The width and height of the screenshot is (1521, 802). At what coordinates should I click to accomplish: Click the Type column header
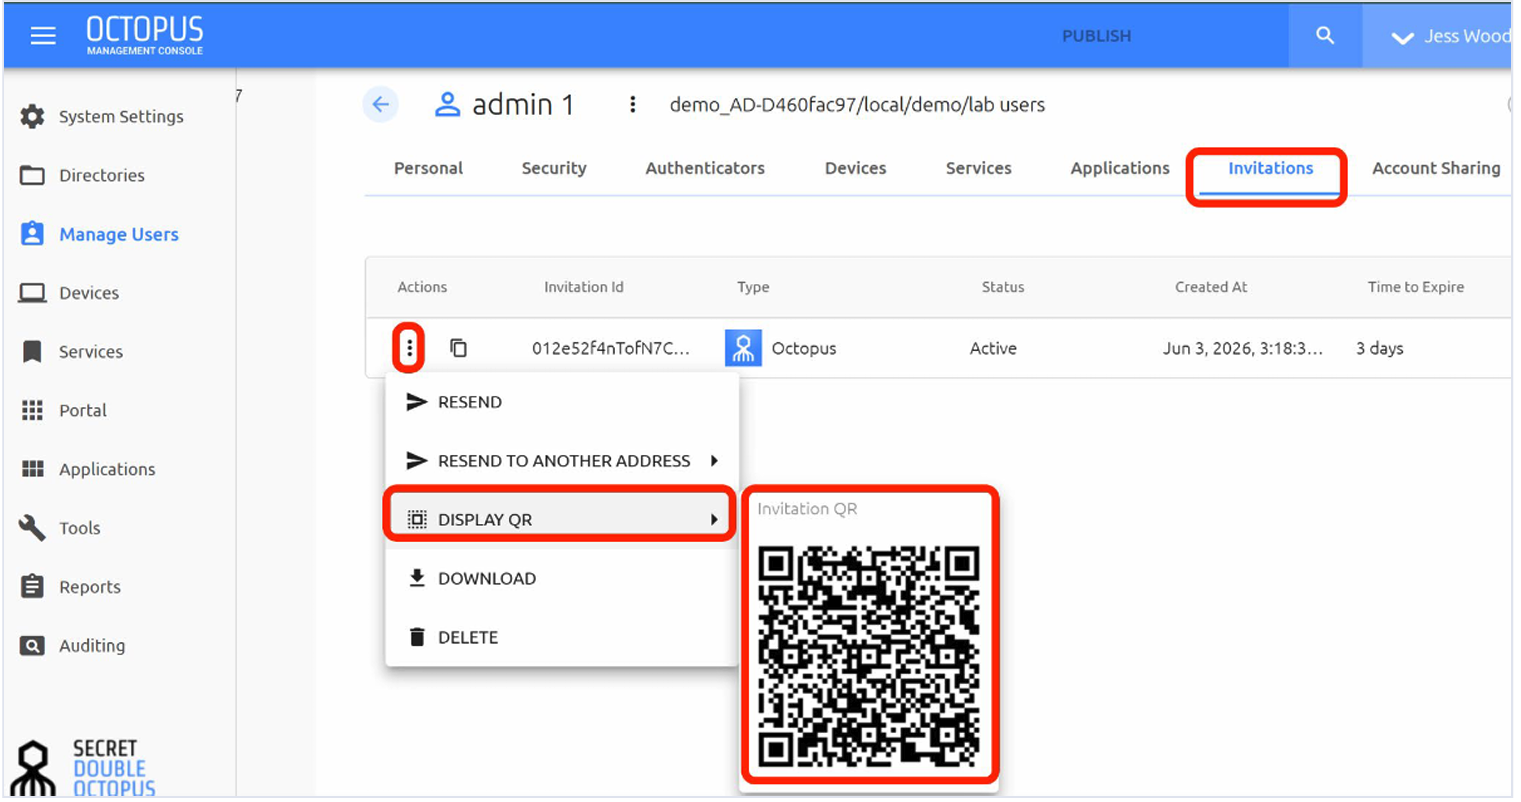coord(753,288)
